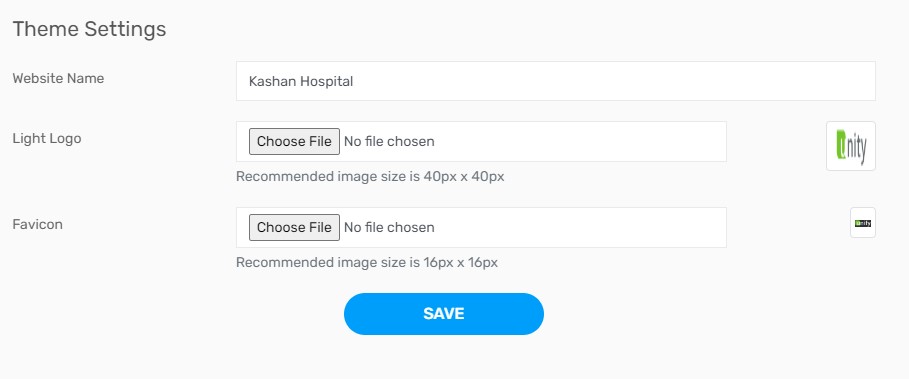Viewport: 909px width, 379px height.
Task: Save the theme settings
Action: click(x=443, y=314)
